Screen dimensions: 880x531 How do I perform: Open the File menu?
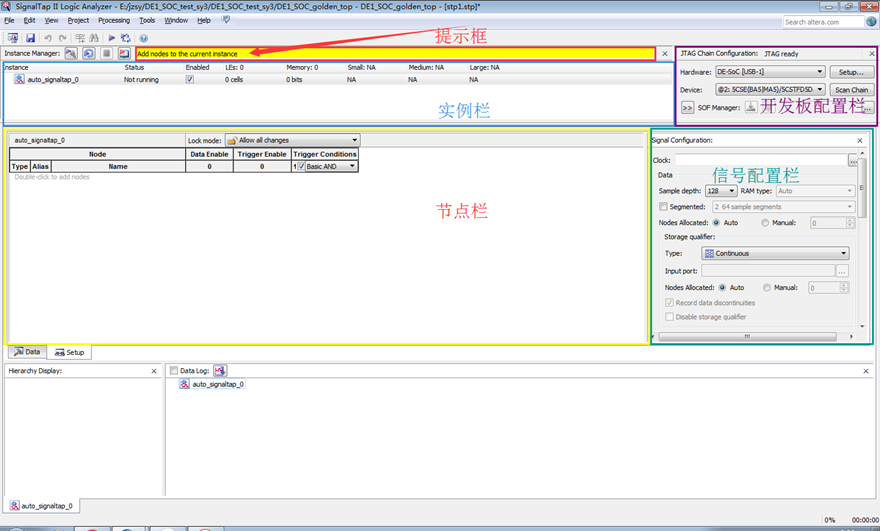click(x=9, y=20)
